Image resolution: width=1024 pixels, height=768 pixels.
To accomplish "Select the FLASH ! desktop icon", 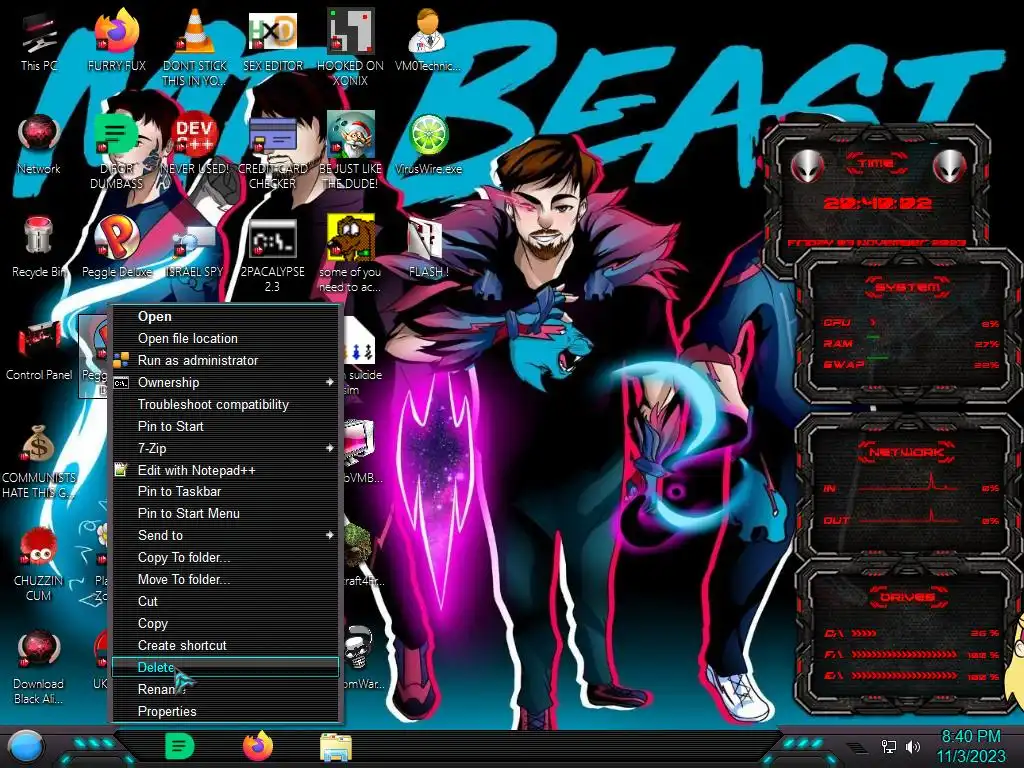I will (x=428, y=248).
